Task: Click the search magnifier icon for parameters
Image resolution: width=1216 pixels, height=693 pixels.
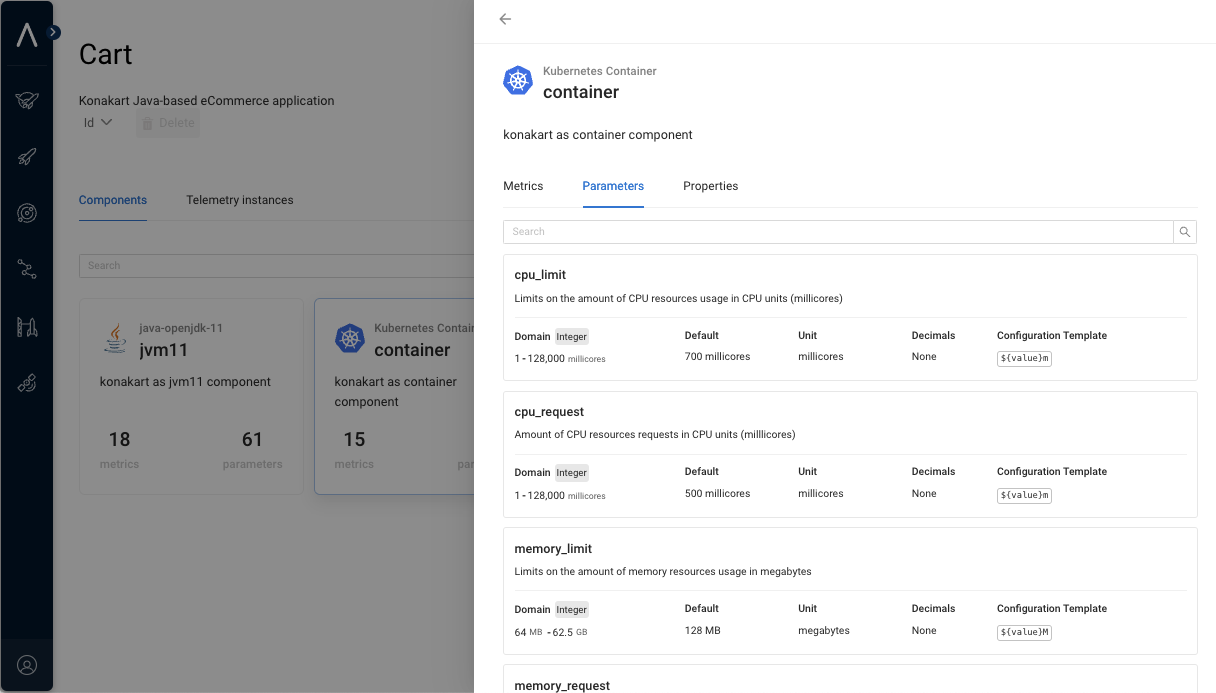Action: [x=1184, y=232]
